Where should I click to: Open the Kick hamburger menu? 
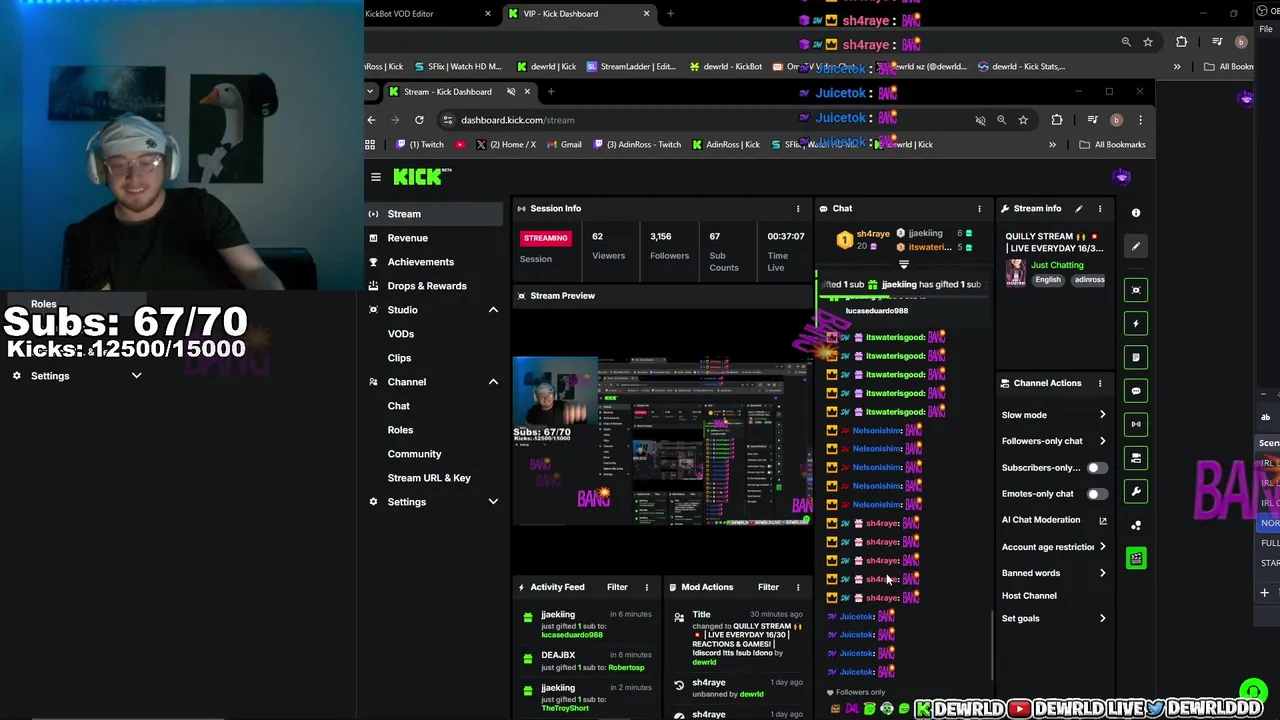click(x=376, y=177)
